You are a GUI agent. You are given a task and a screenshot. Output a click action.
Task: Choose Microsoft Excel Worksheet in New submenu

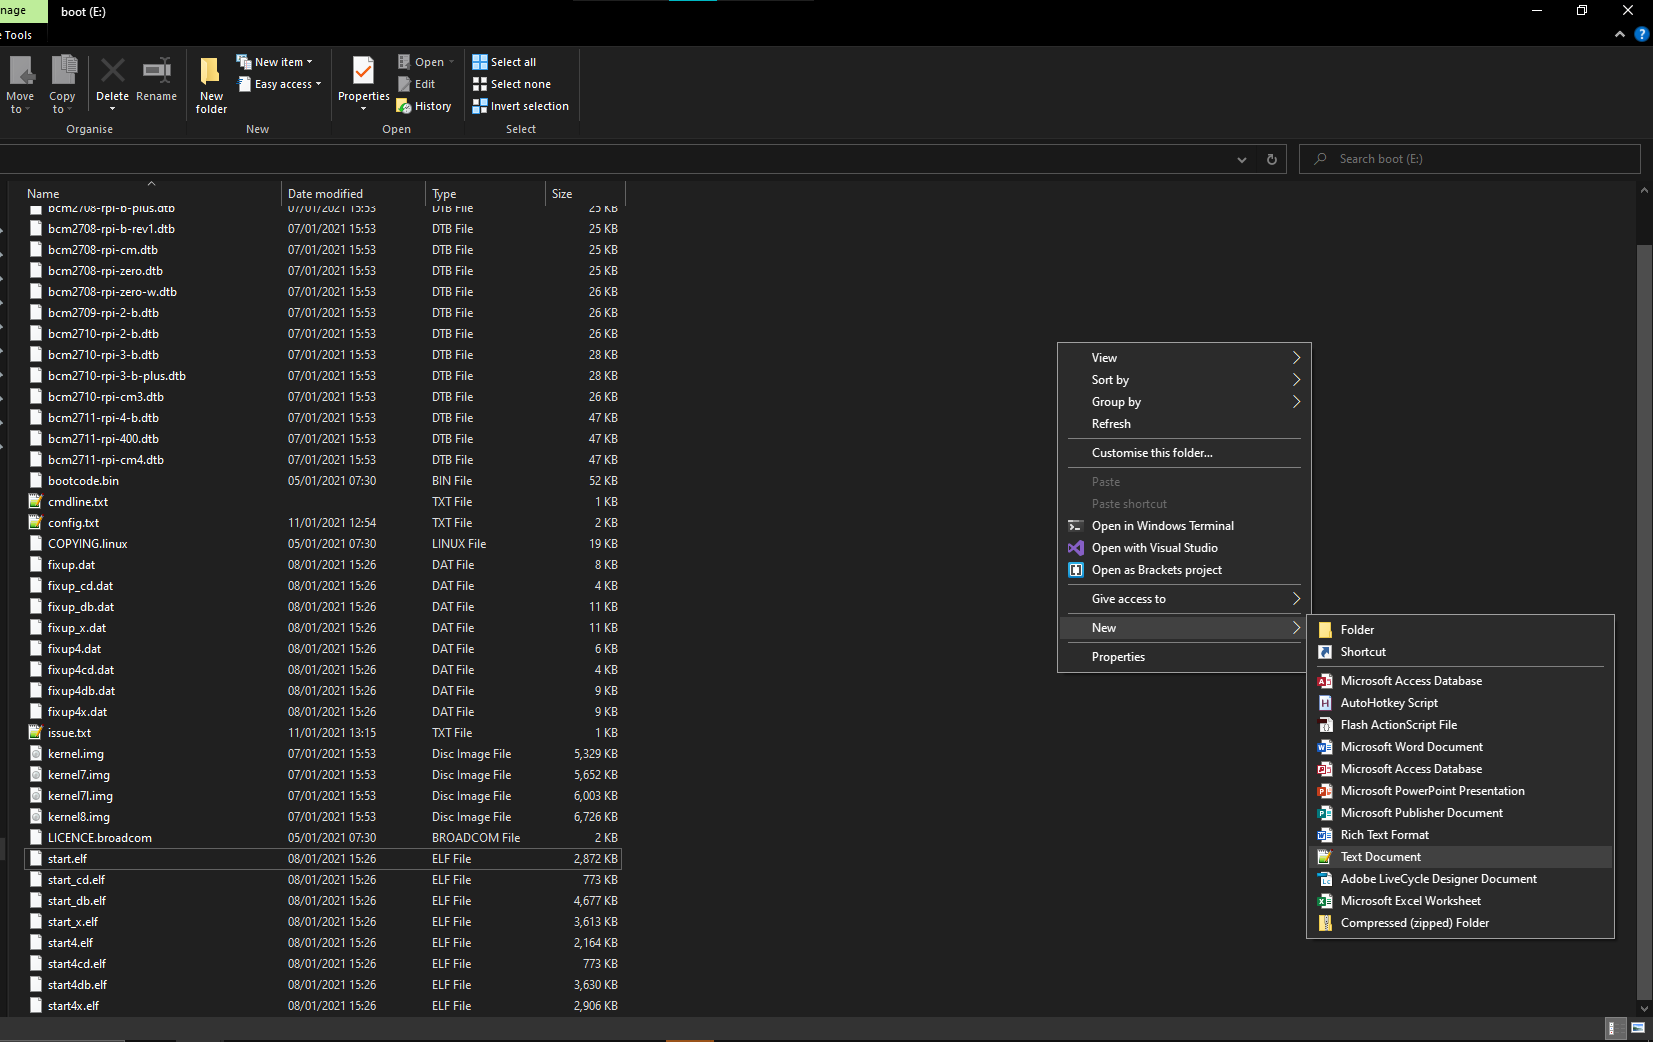point(1460,901)
